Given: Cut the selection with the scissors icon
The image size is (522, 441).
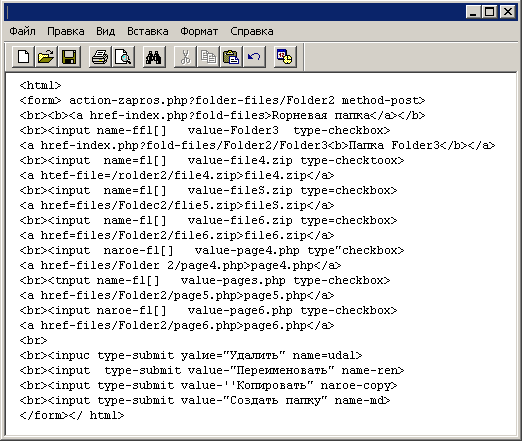Looking at the screenshot, I should pyautogui.click(x=185, y=57).
